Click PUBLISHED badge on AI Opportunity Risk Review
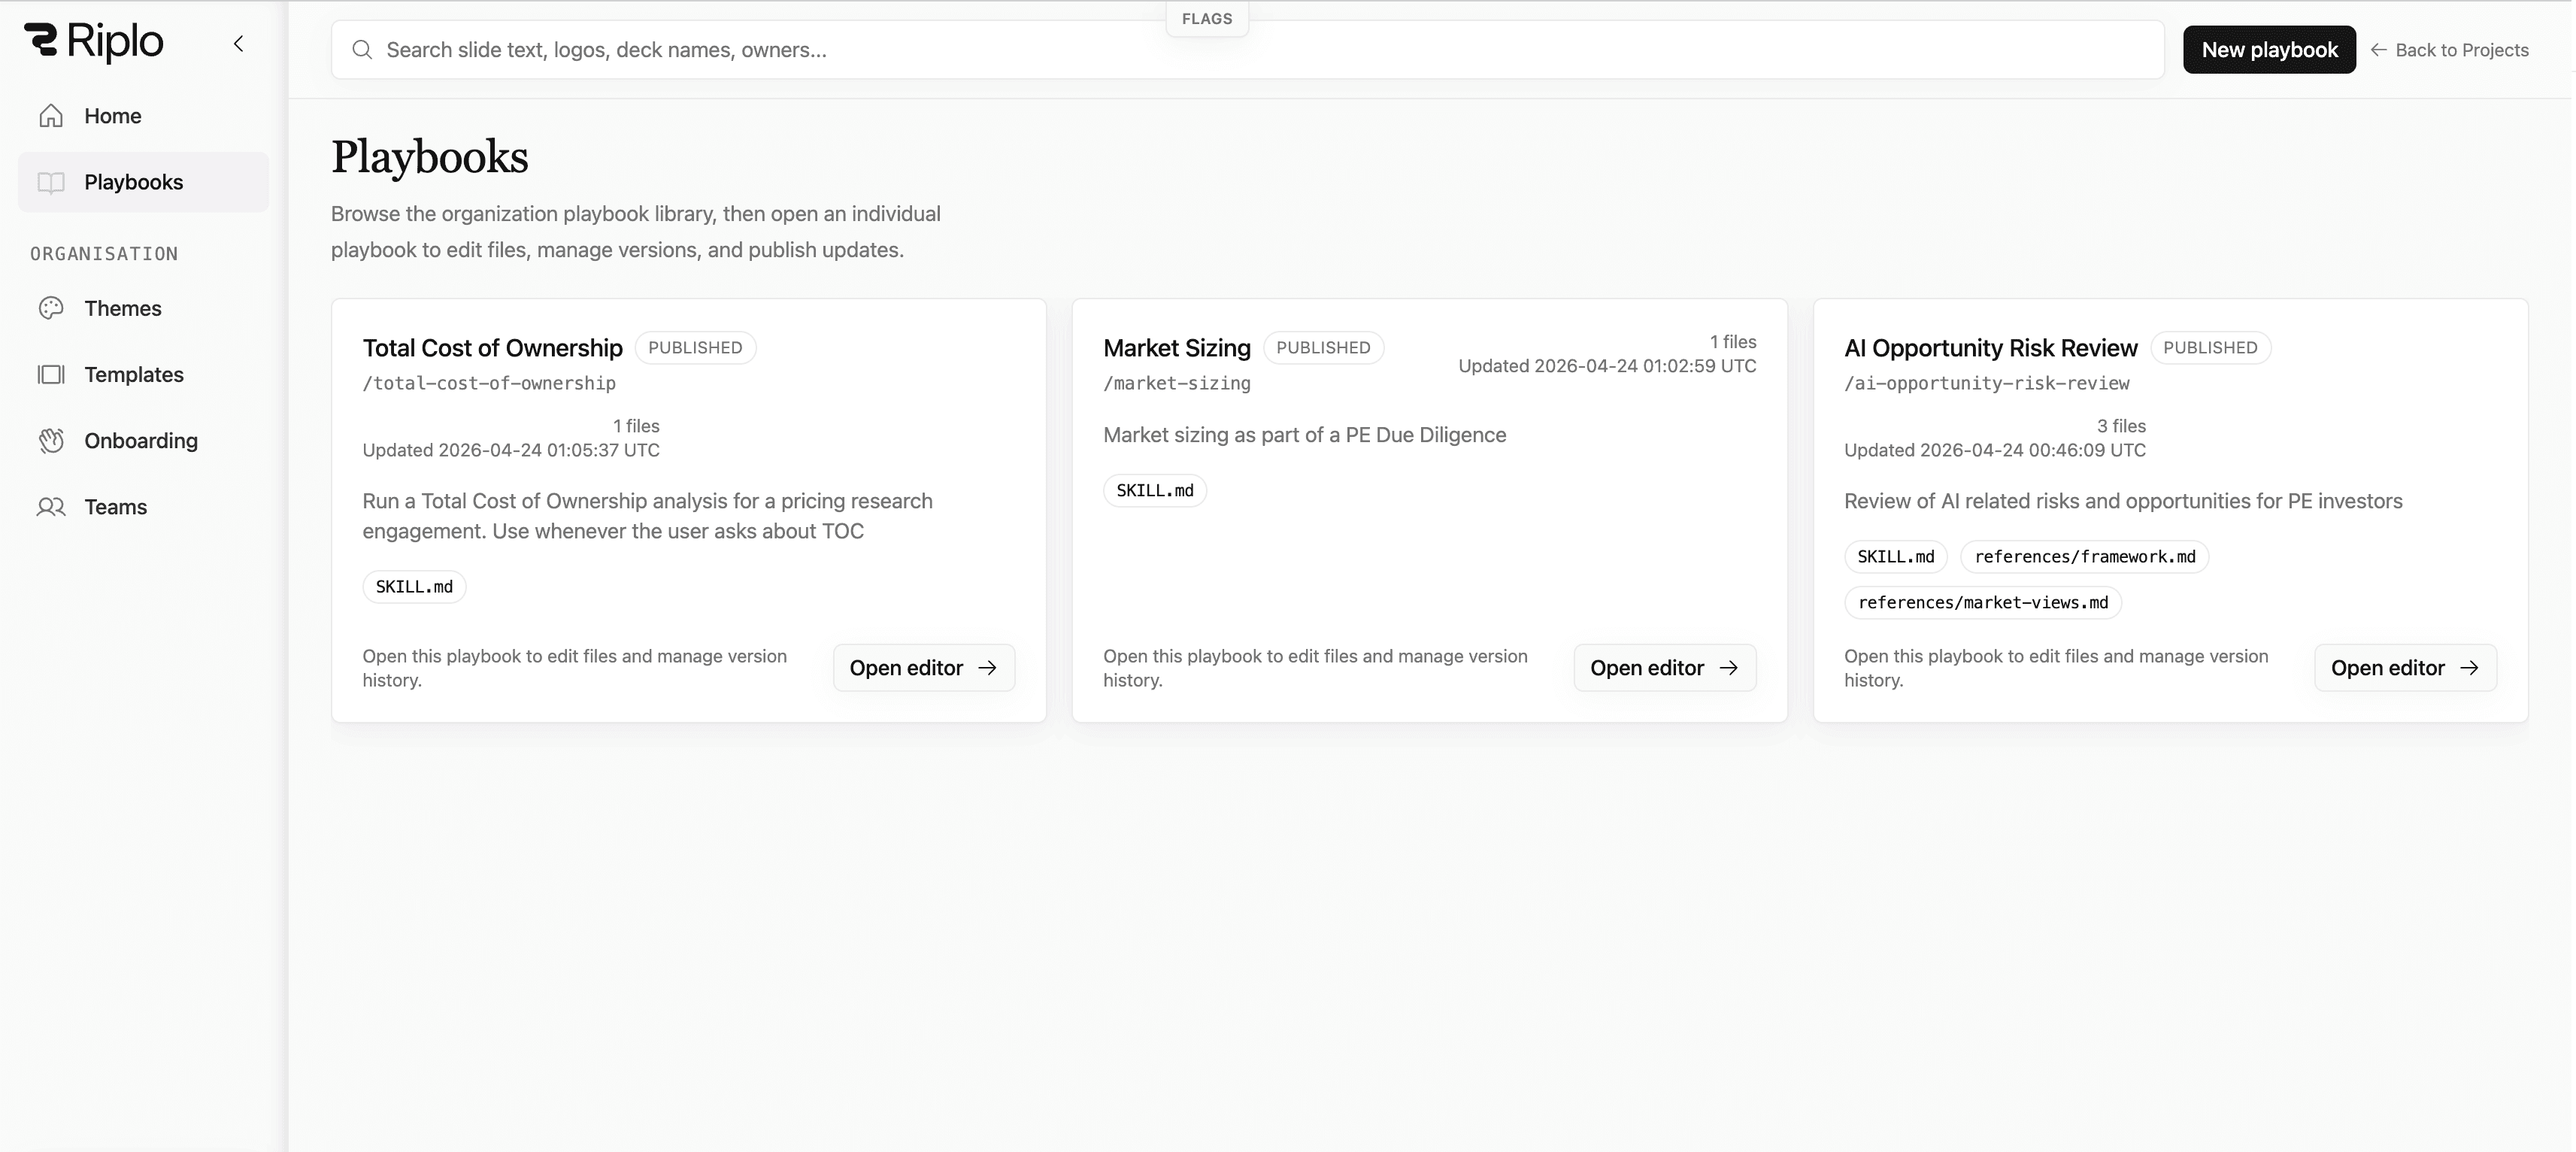2576x1152 pixels. (2210, 348)
